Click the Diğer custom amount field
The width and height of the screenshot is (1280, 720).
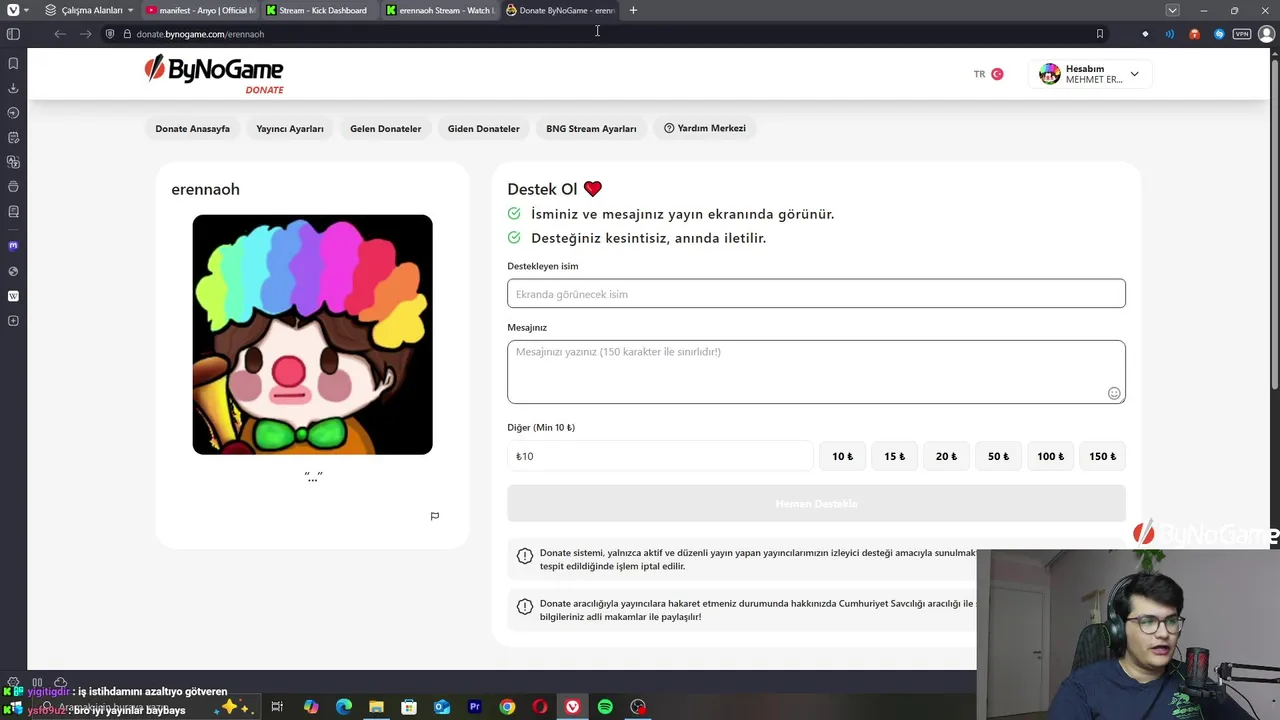pyautogui.click(x=660, y=456)
